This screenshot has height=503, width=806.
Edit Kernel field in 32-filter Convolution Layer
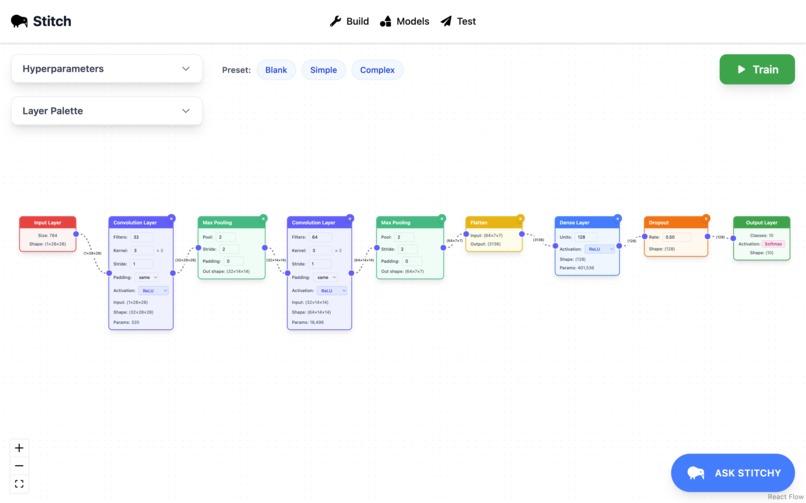point(142,251)
